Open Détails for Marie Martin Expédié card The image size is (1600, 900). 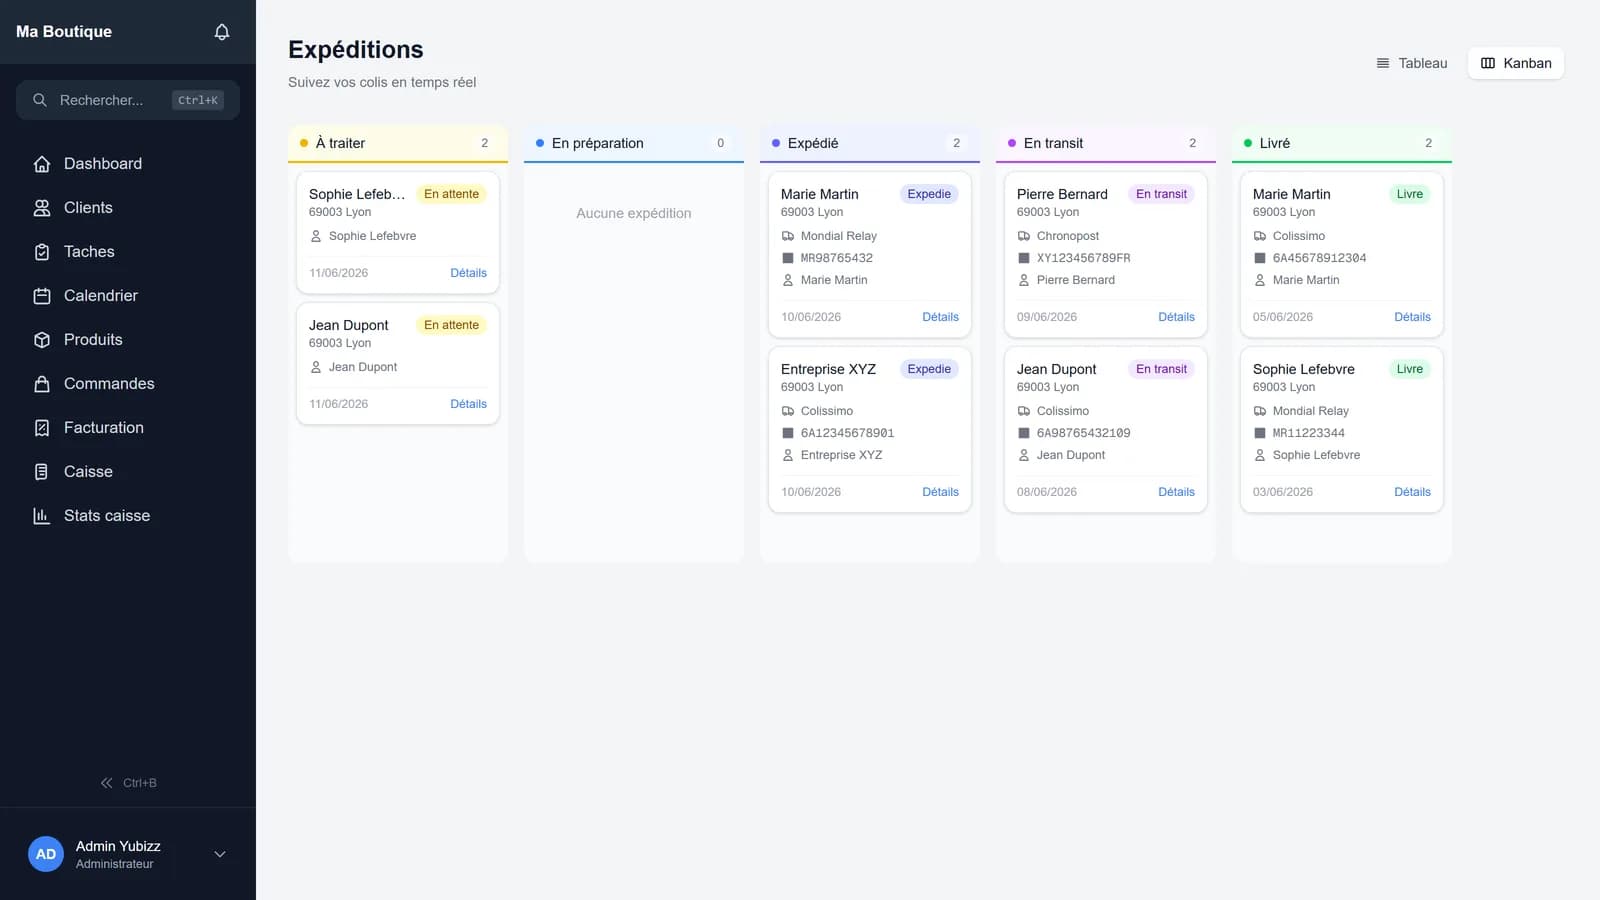click(940, 317)
